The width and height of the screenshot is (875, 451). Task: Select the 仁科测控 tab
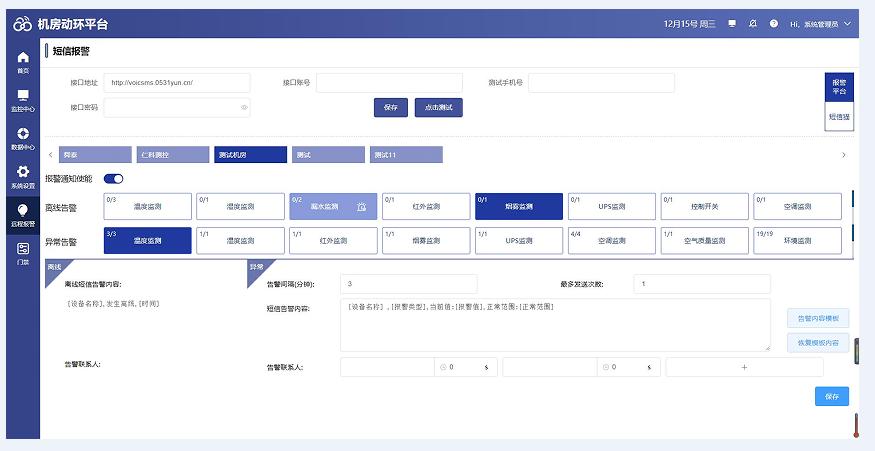coord(174,155)
